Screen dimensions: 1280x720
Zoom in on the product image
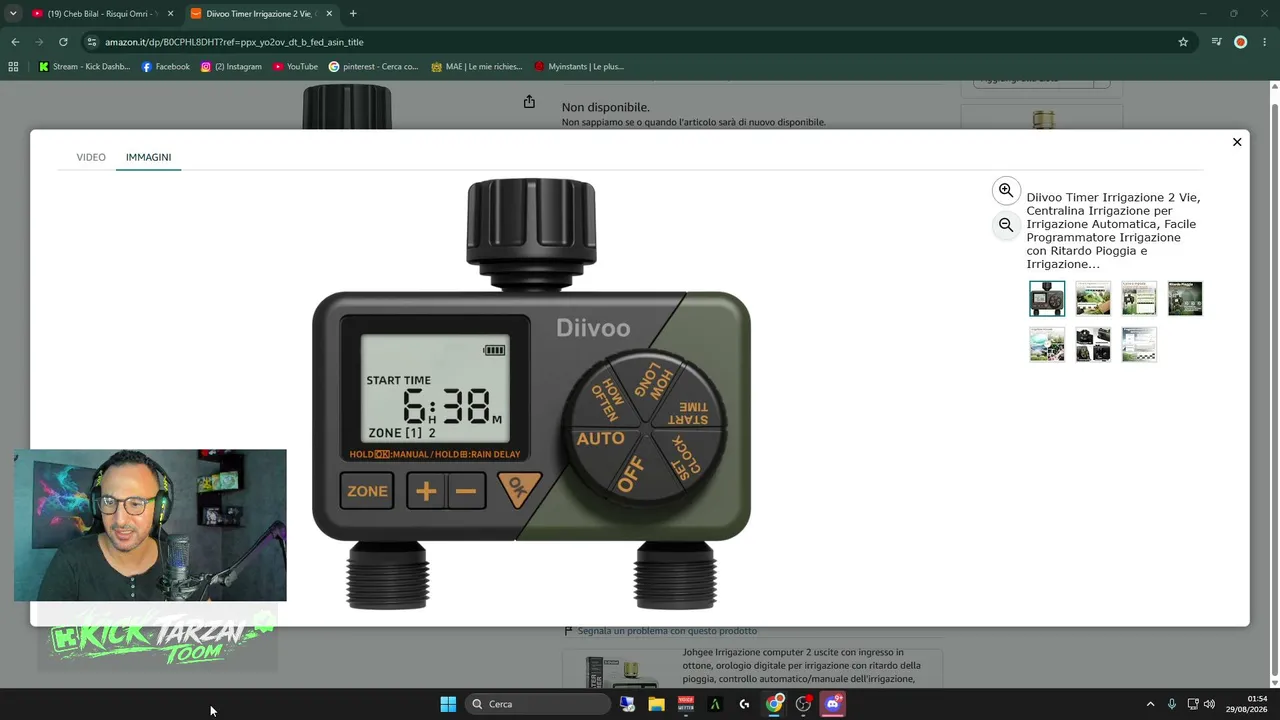(x=1006, y=190)
